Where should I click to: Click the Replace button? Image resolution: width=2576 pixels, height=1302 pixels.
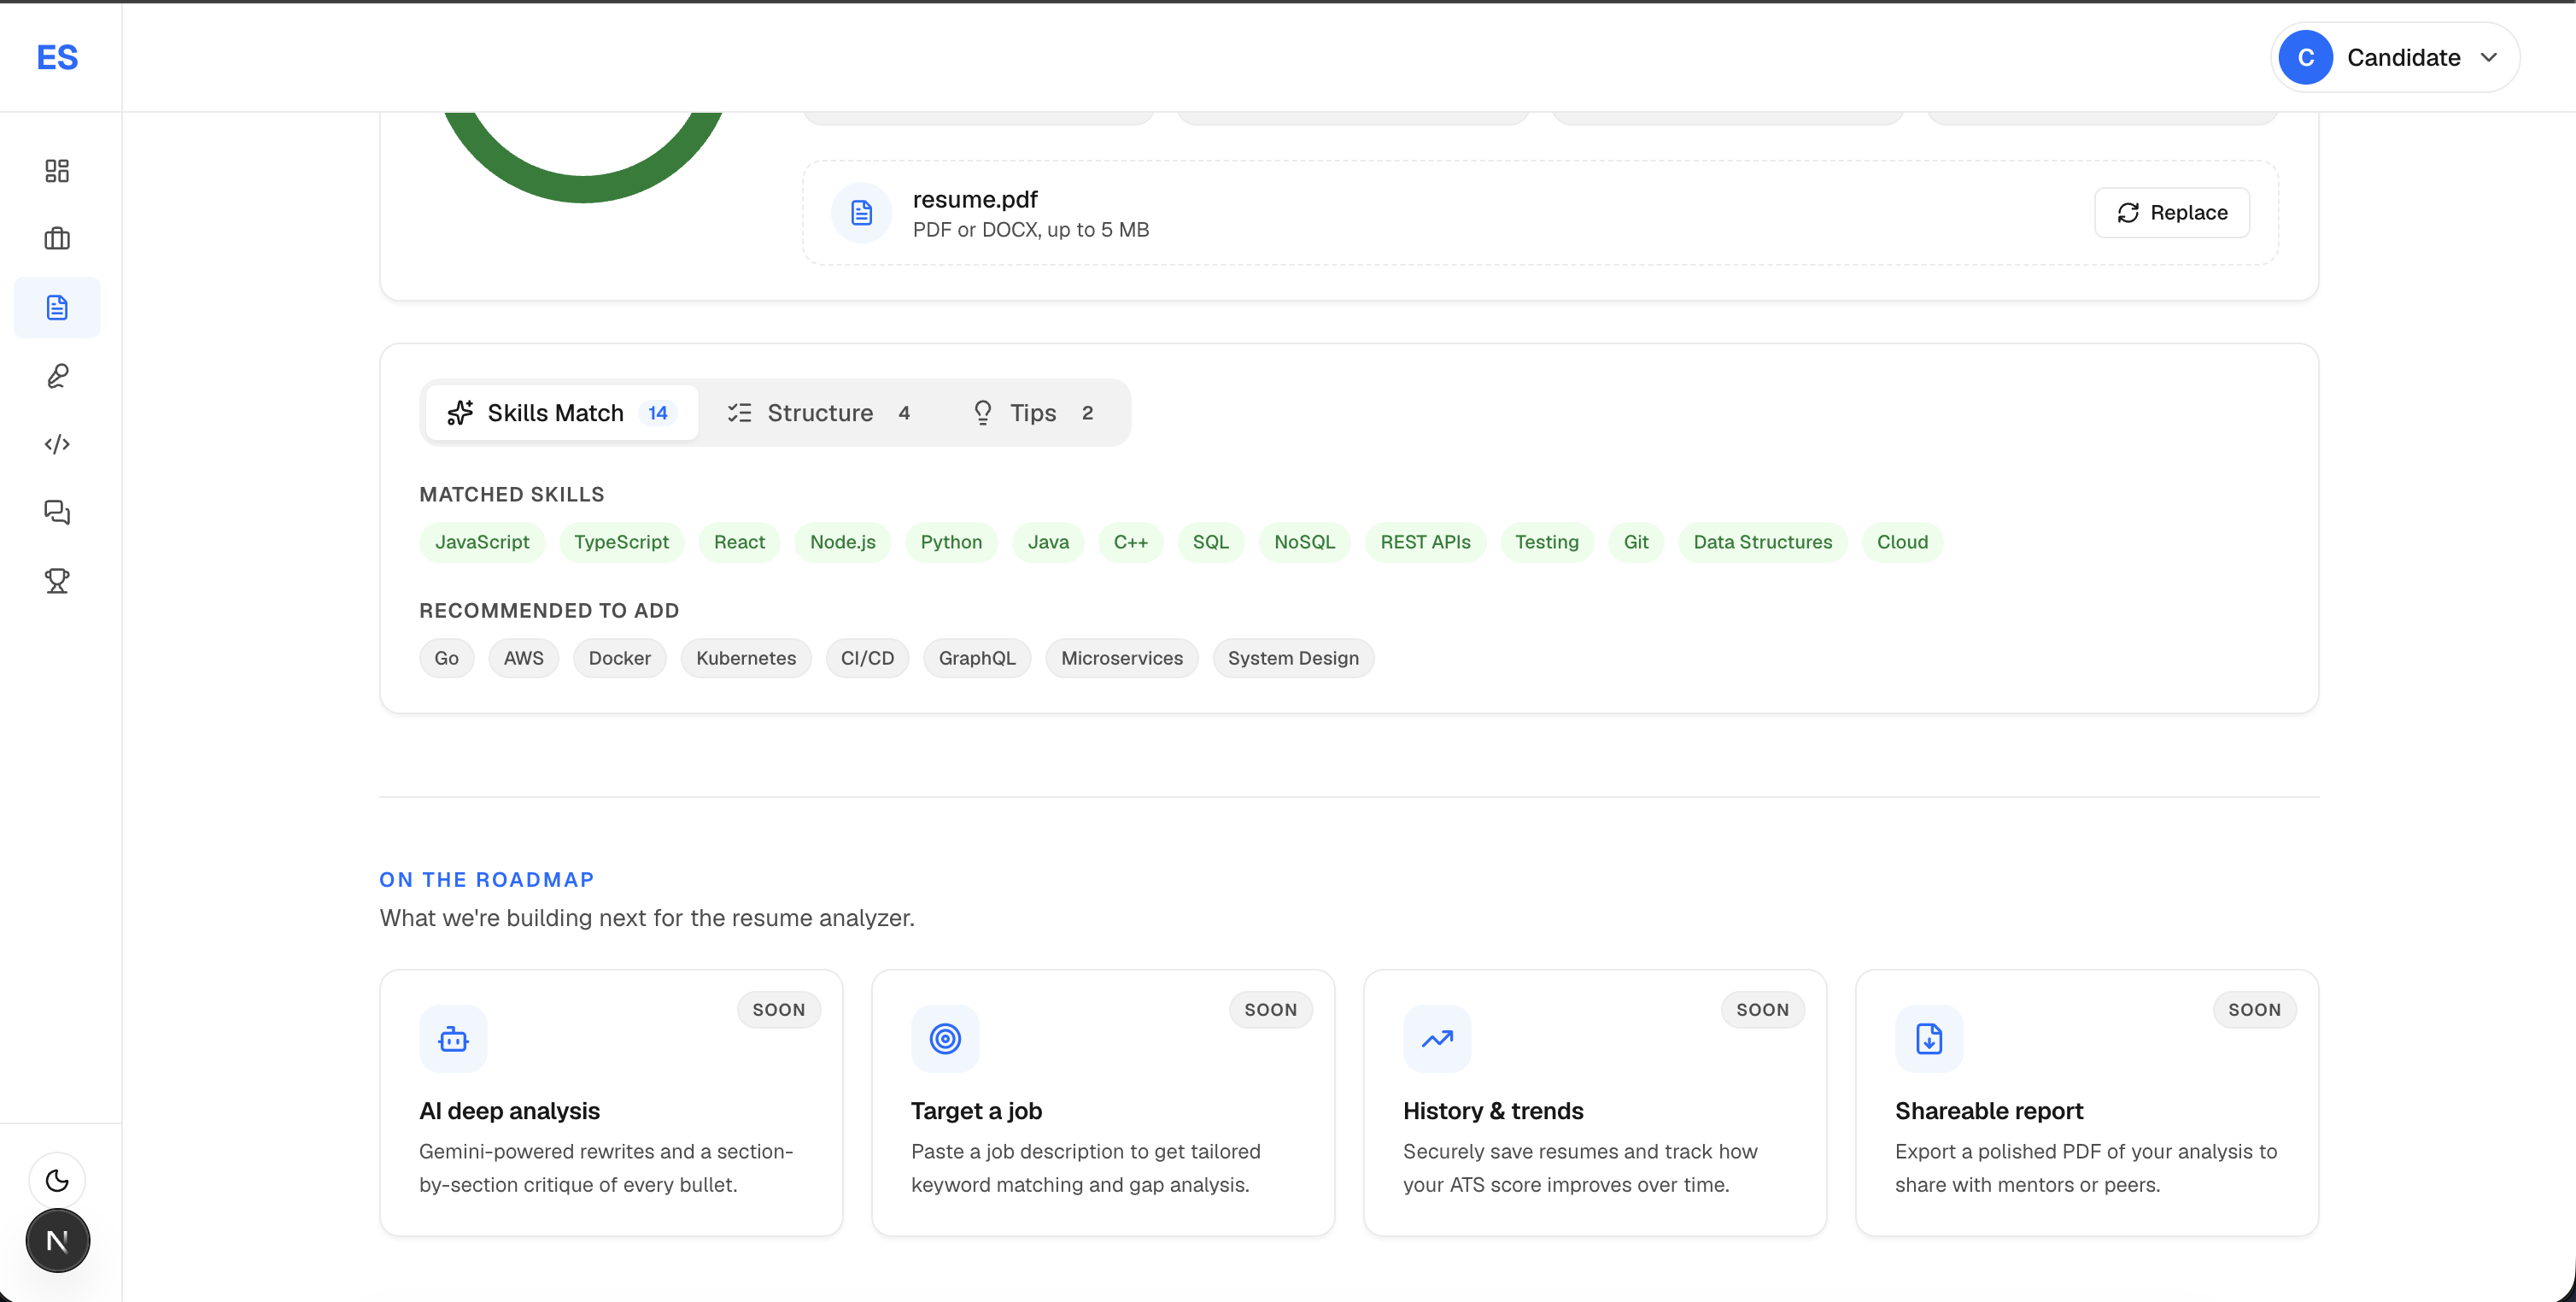tap(2172, 213)
